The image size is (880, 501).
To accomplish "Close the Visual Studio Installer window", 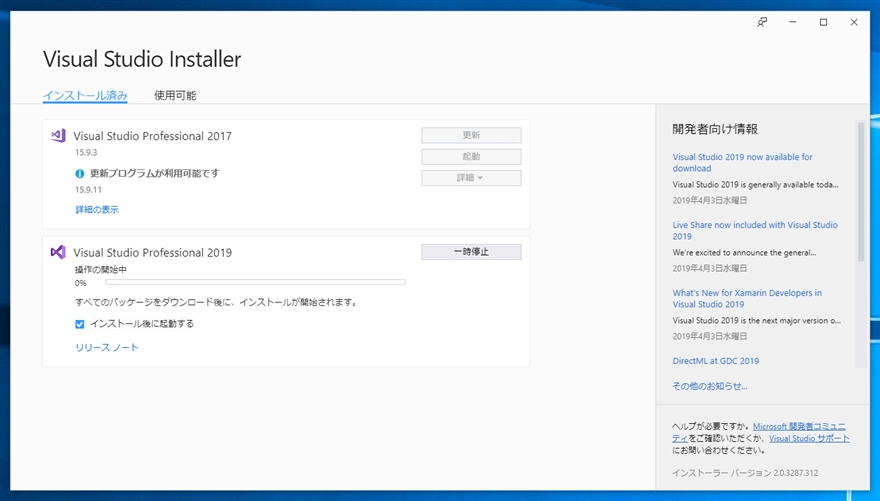I will [854, 22].
